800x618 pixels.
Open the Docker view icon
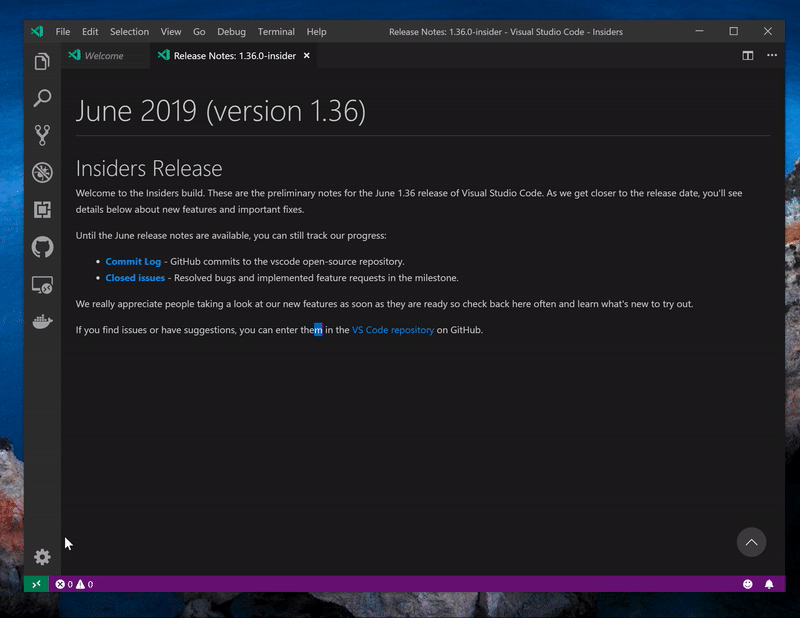[x=42, y=322]
